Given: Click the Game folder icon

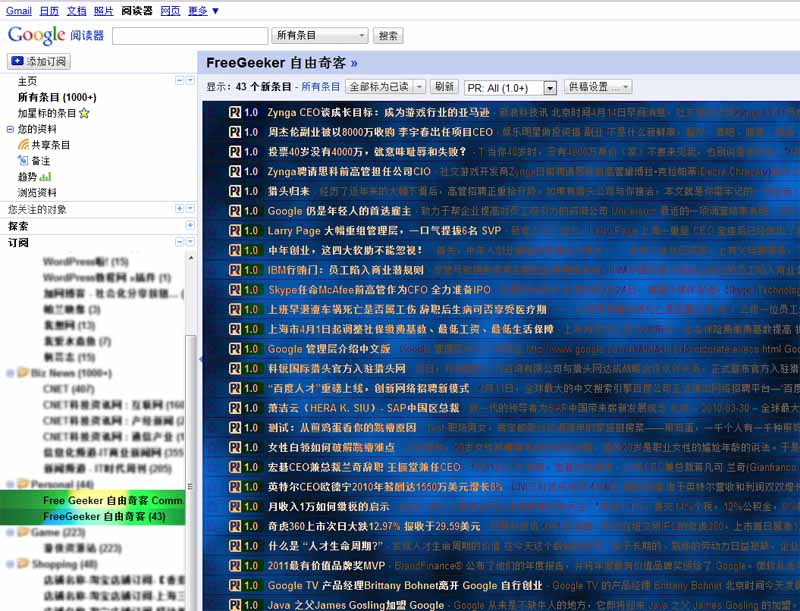Looking at the screenshot, I should tap(22, 532).
